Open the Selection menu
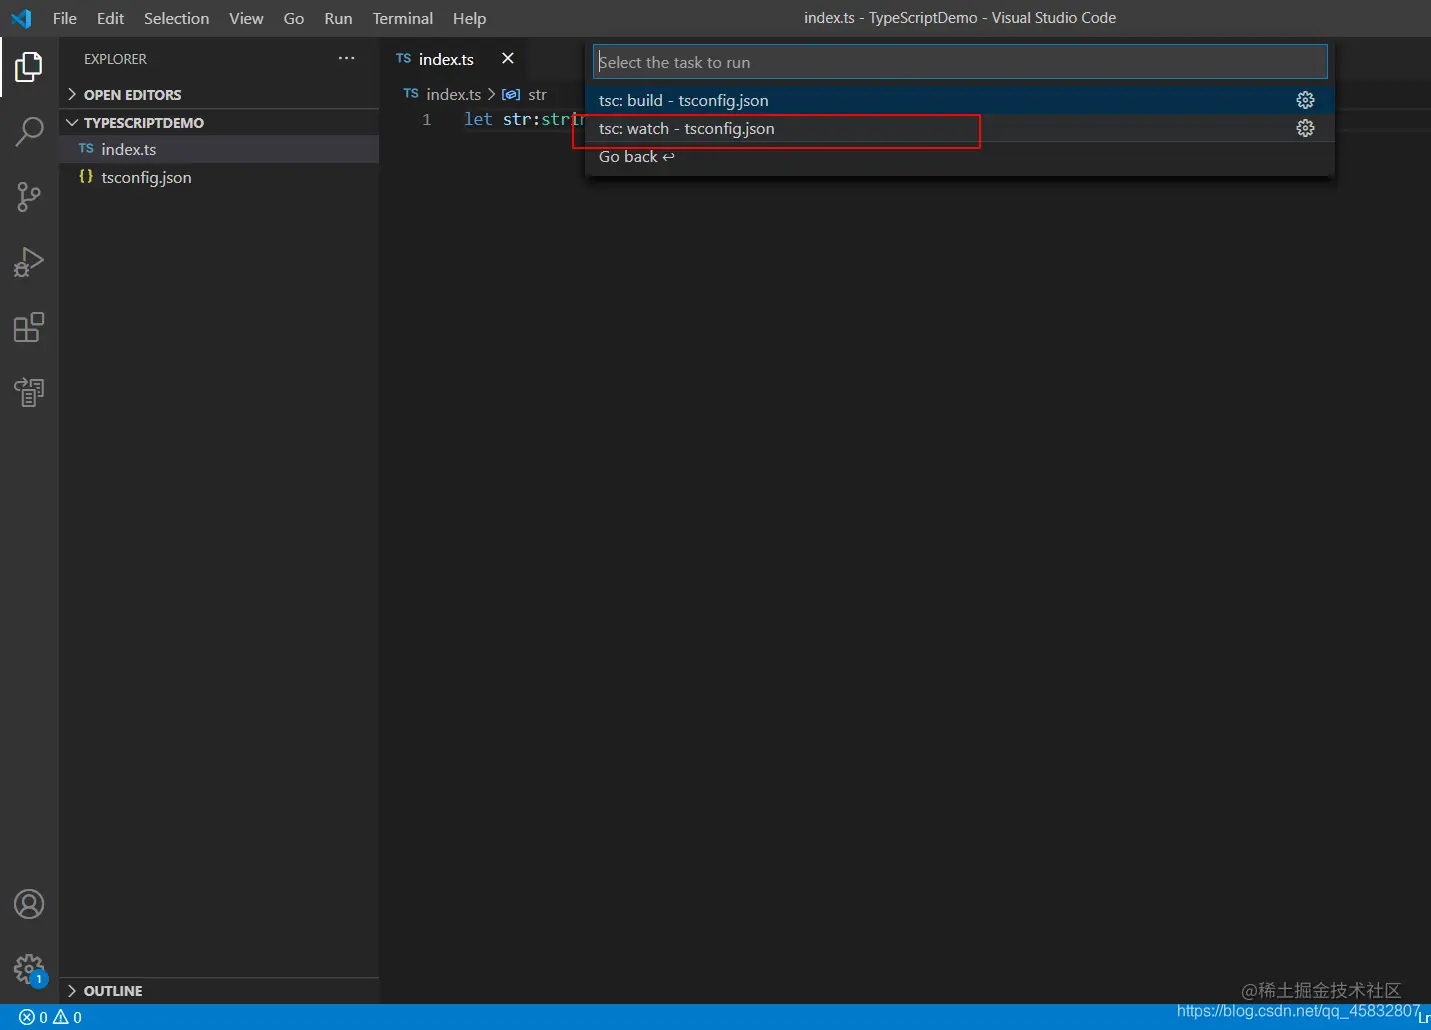 pos(176,18)
